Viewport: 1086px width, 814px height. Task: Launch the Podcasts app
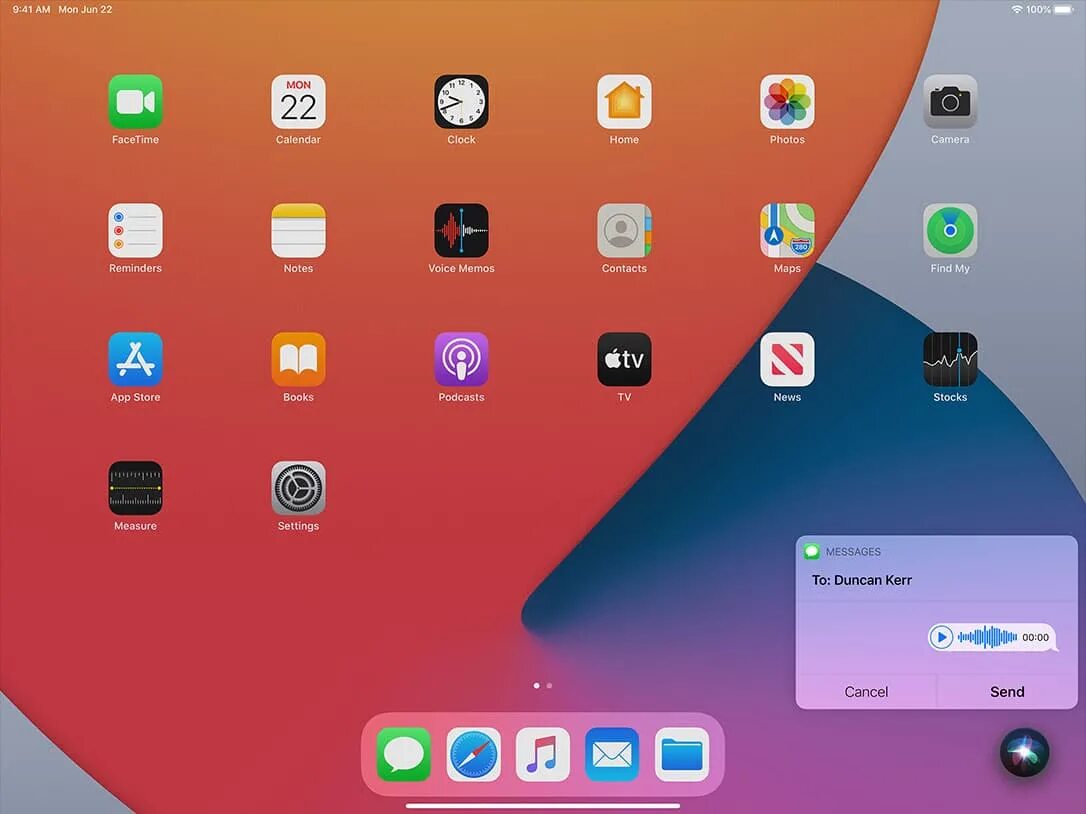point(461,360)
